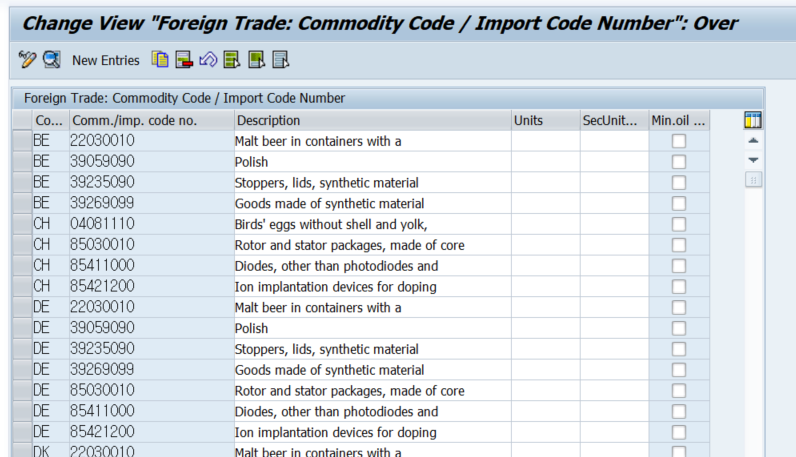Select row selector for BE 22030010

click(x=22, y=141)
